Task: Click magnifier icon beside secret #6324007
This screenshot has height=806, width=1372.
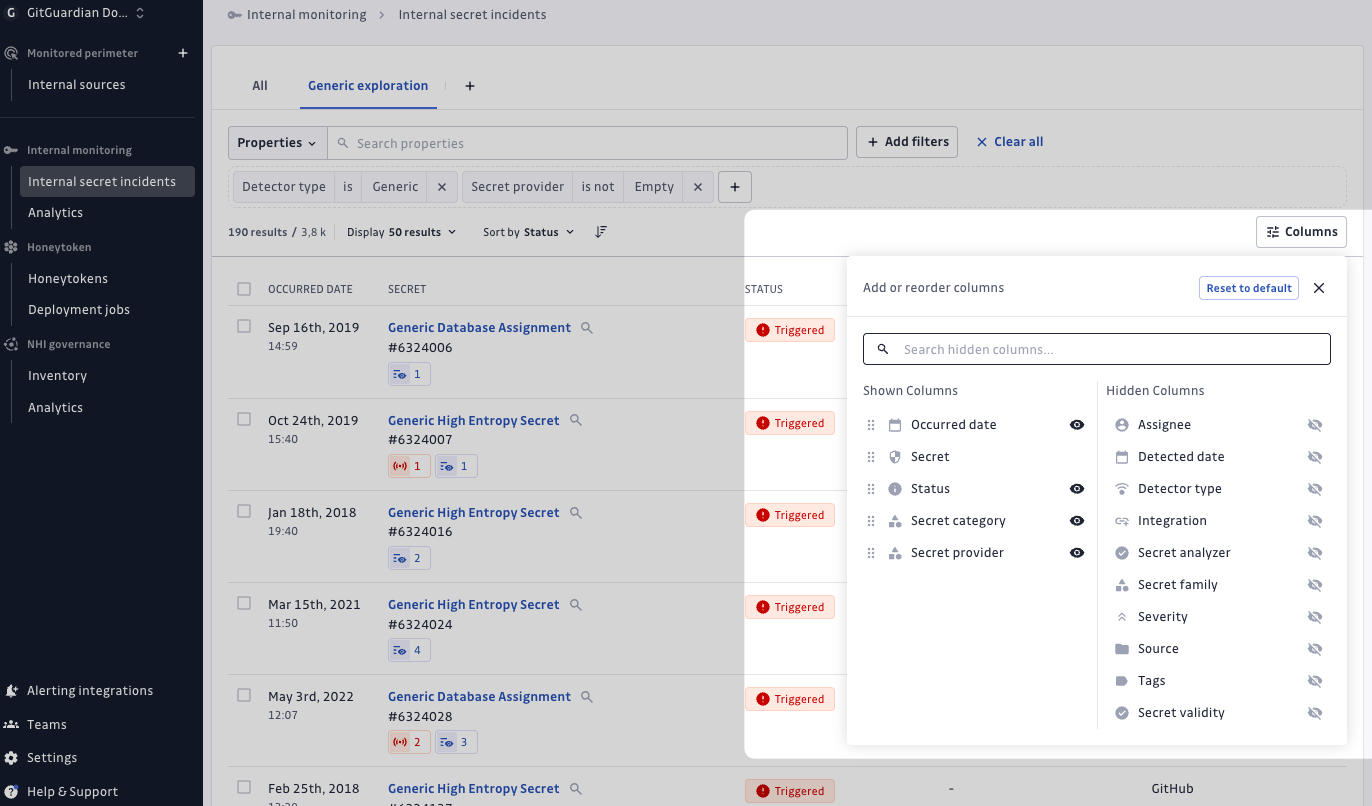Action: point(576,421)
